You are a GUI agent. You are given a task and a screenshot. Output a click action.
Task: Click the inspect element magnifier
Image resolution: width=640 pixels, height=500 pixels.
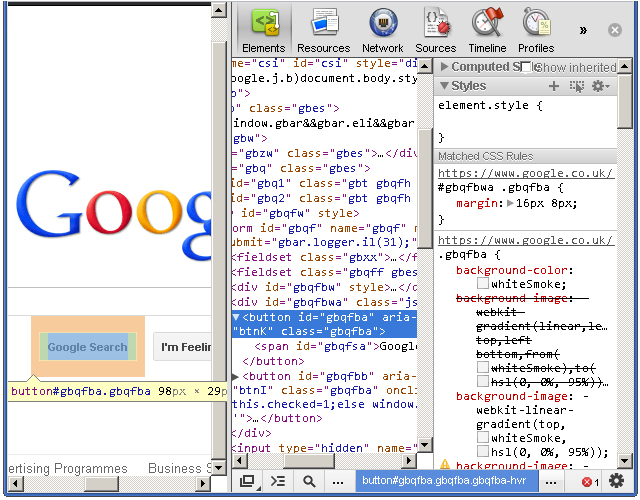tap(309, 482)
